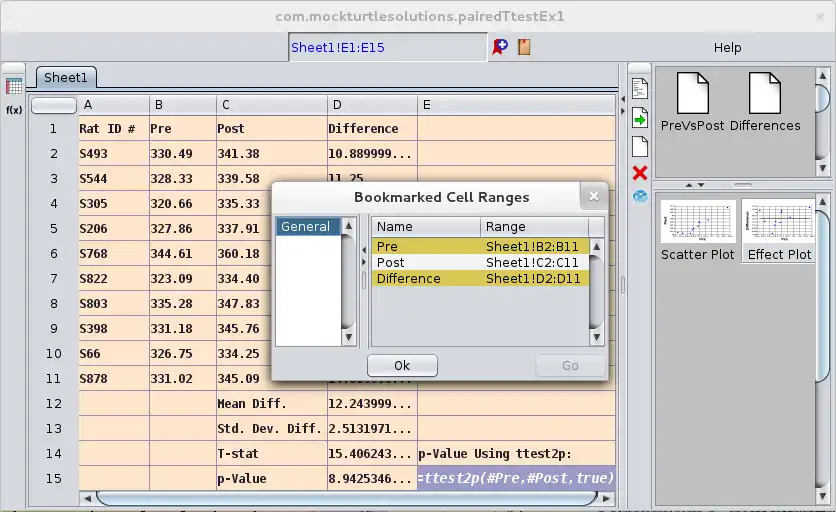Select column E header
The height and width of the screenshot is (512, 836).
(516, 105)
